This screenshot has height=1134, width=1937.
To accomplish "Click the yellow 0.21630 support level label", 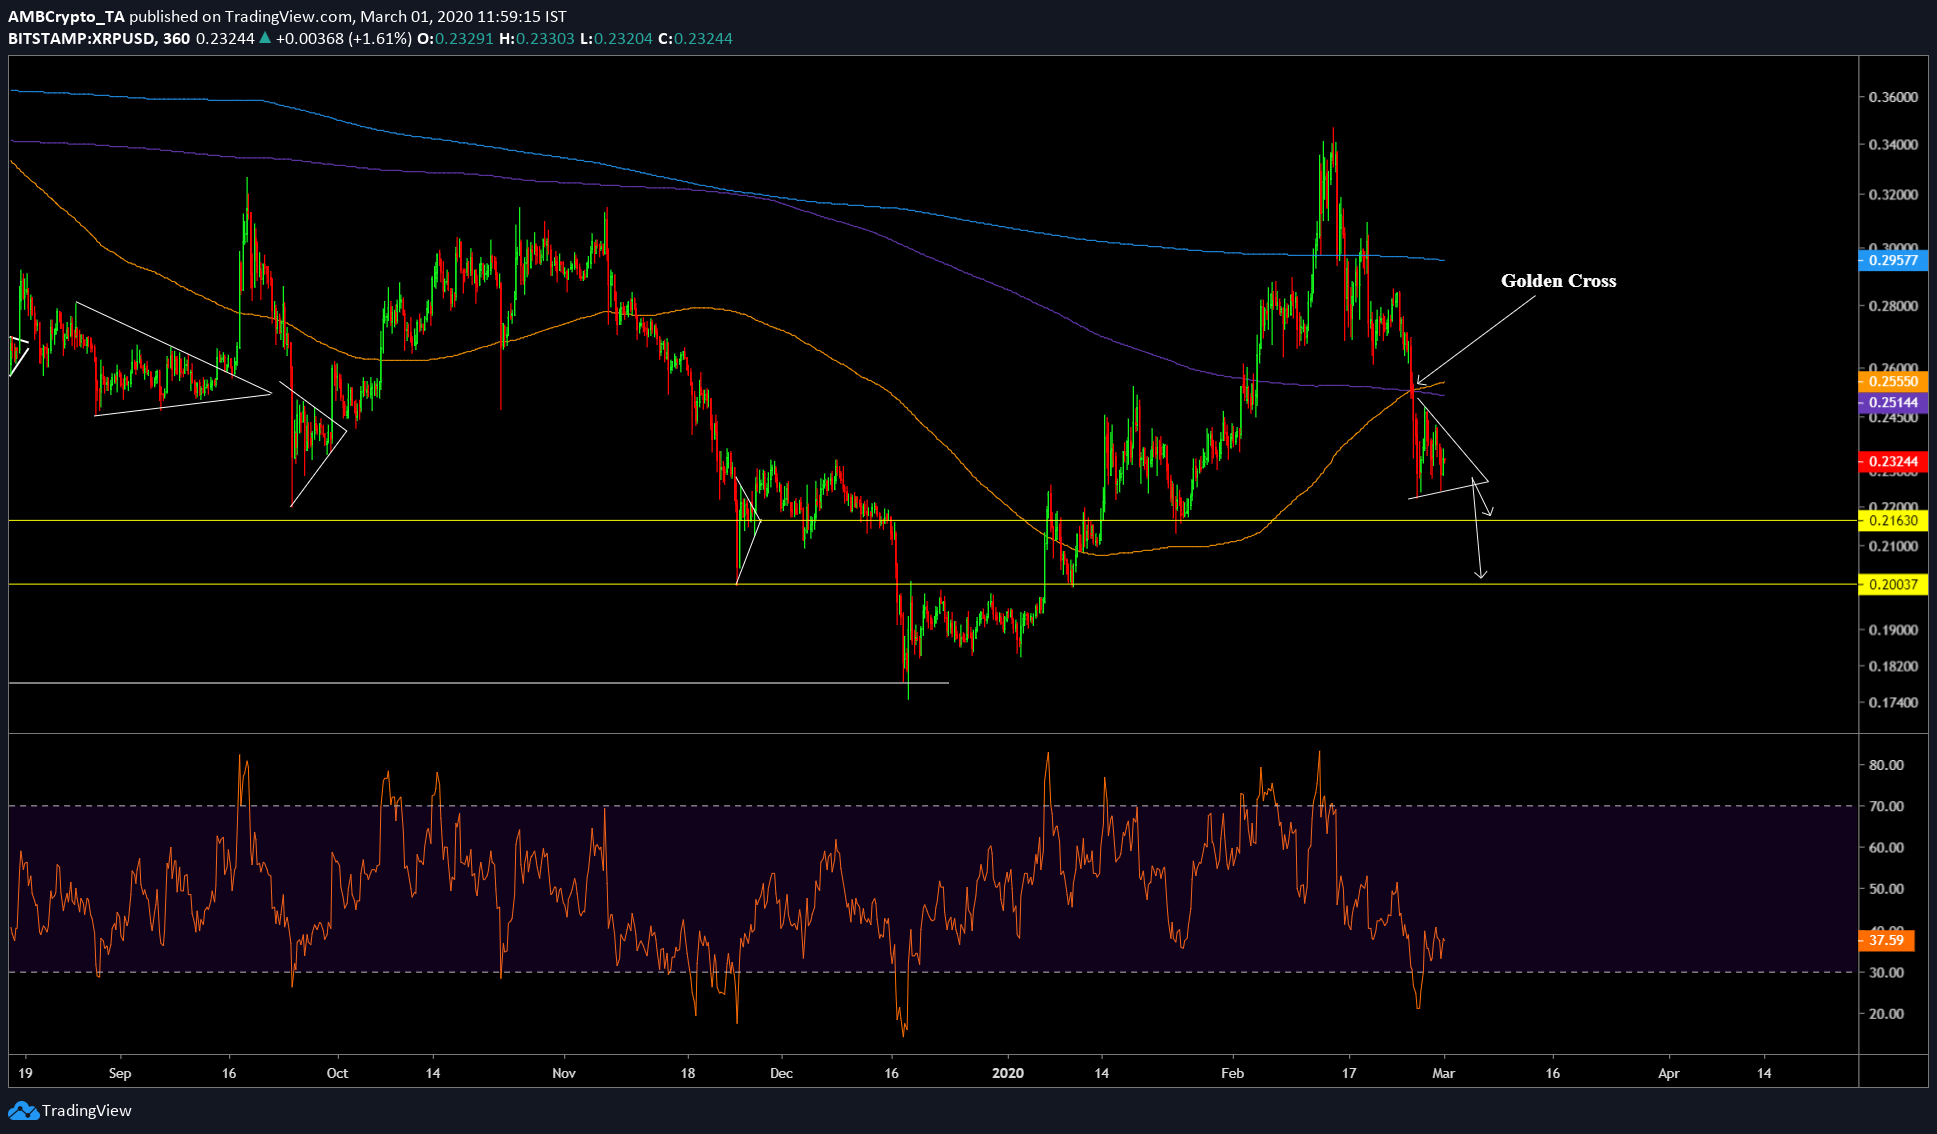I will (1893, 520).
